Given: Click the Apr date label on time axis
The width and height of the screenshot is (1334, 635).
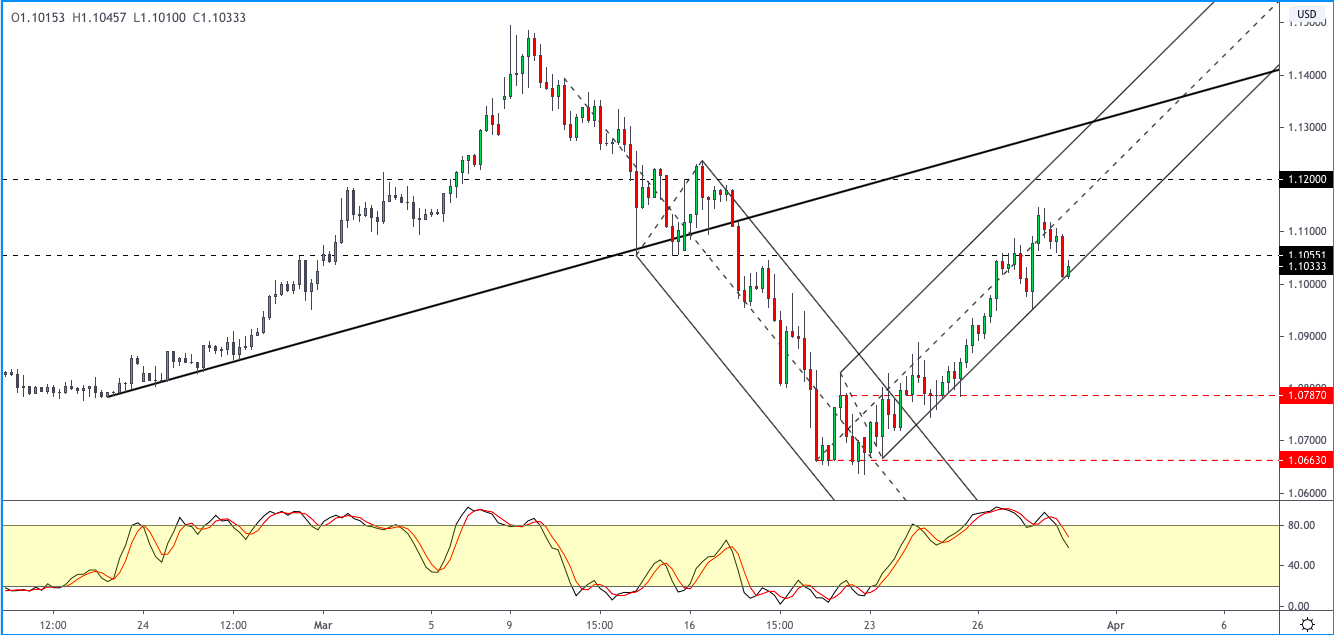Looking at the screenshot, I should click(x=1116, y=623).
